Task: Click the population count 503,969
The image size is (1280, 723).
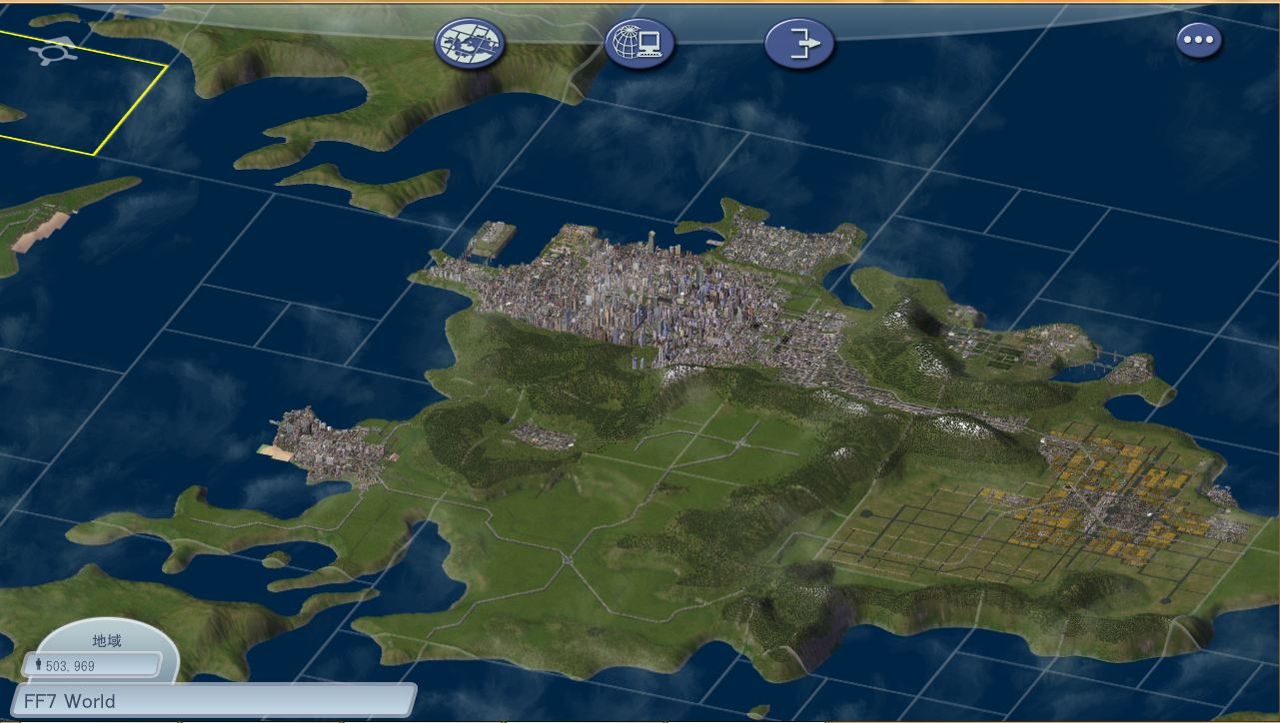Action: 92,665
